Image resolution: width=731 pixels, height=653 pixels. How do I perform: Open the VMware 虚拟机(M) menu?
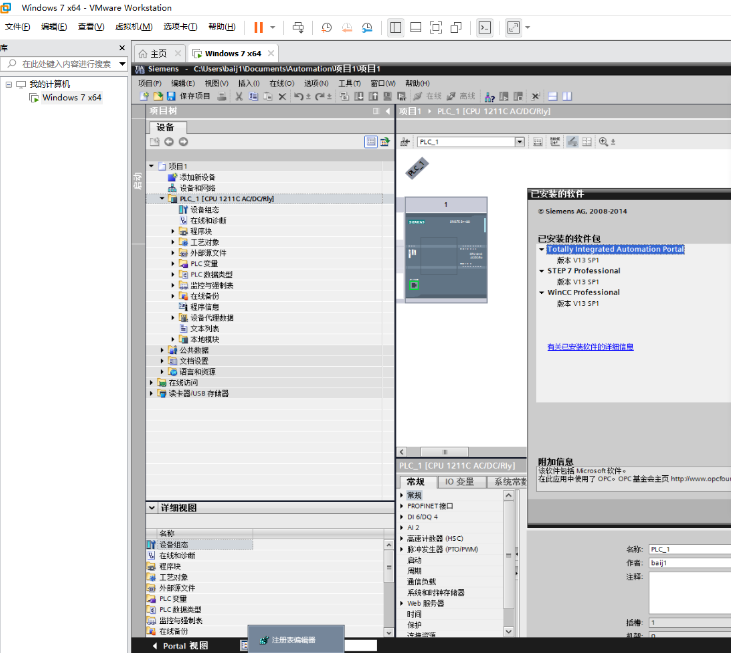[134, 27]
